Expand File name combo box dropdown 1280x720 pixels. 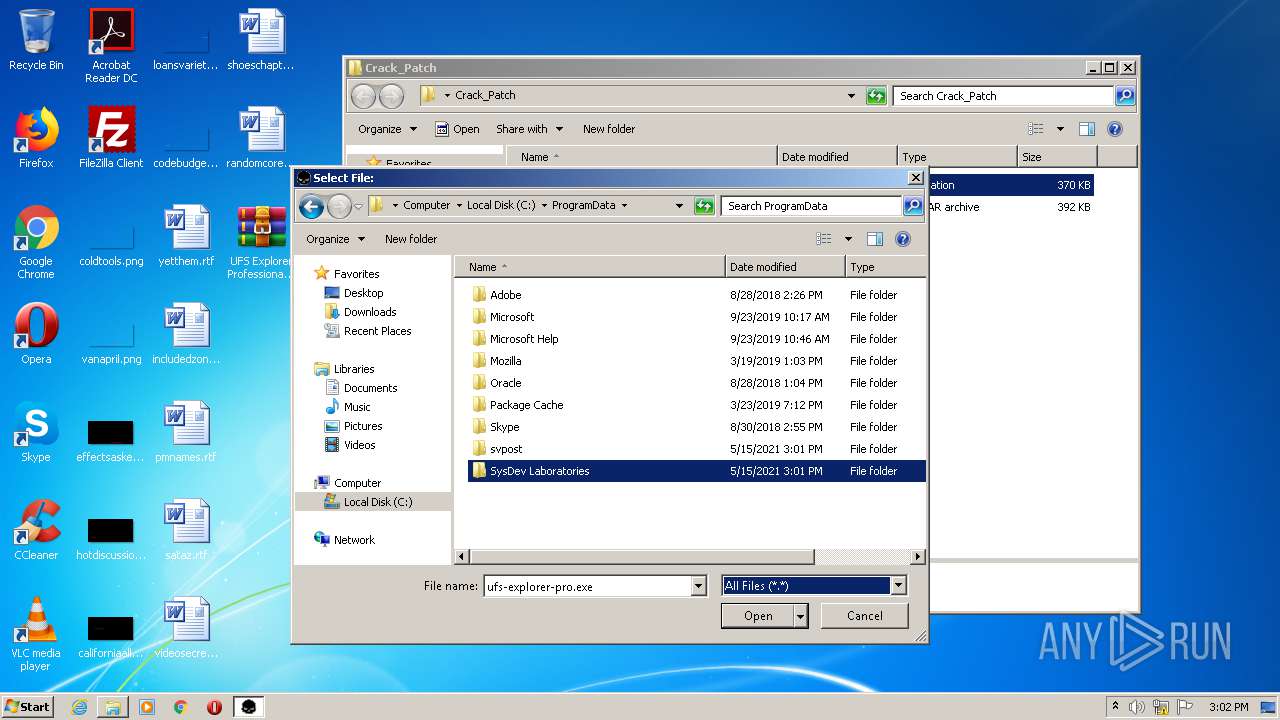tap(699, 587)
